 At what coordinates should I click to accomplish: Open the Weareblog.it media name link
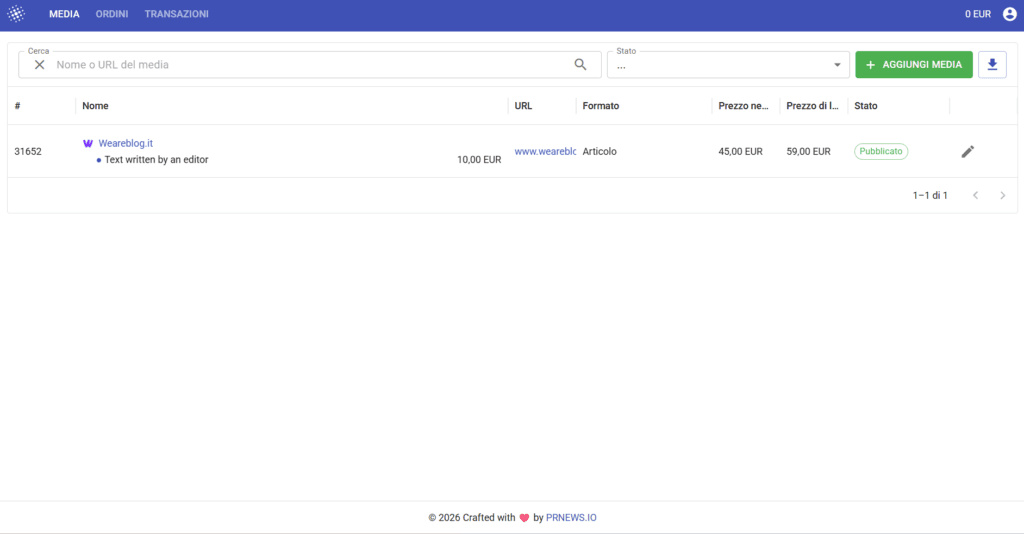125,144
